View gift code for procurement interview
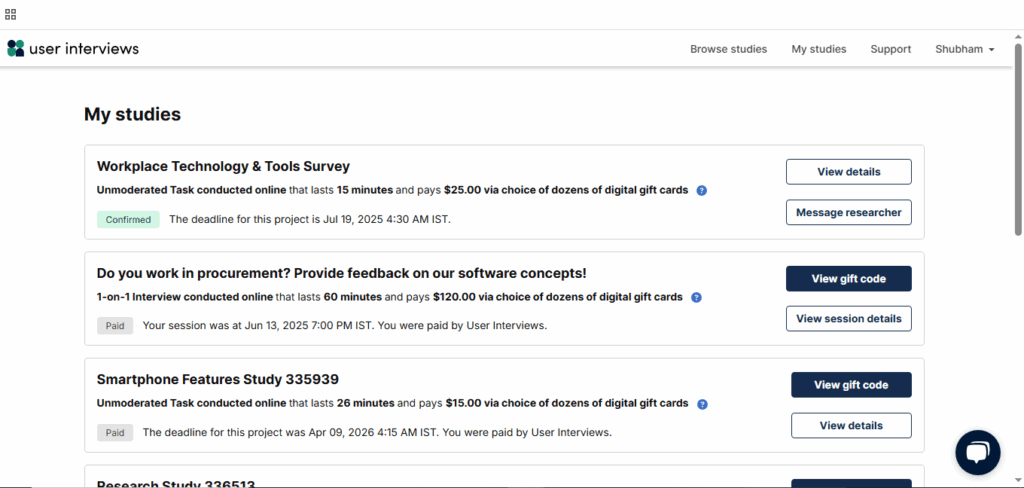Screen dimensions: 1024x488 [x=848, y=279]
